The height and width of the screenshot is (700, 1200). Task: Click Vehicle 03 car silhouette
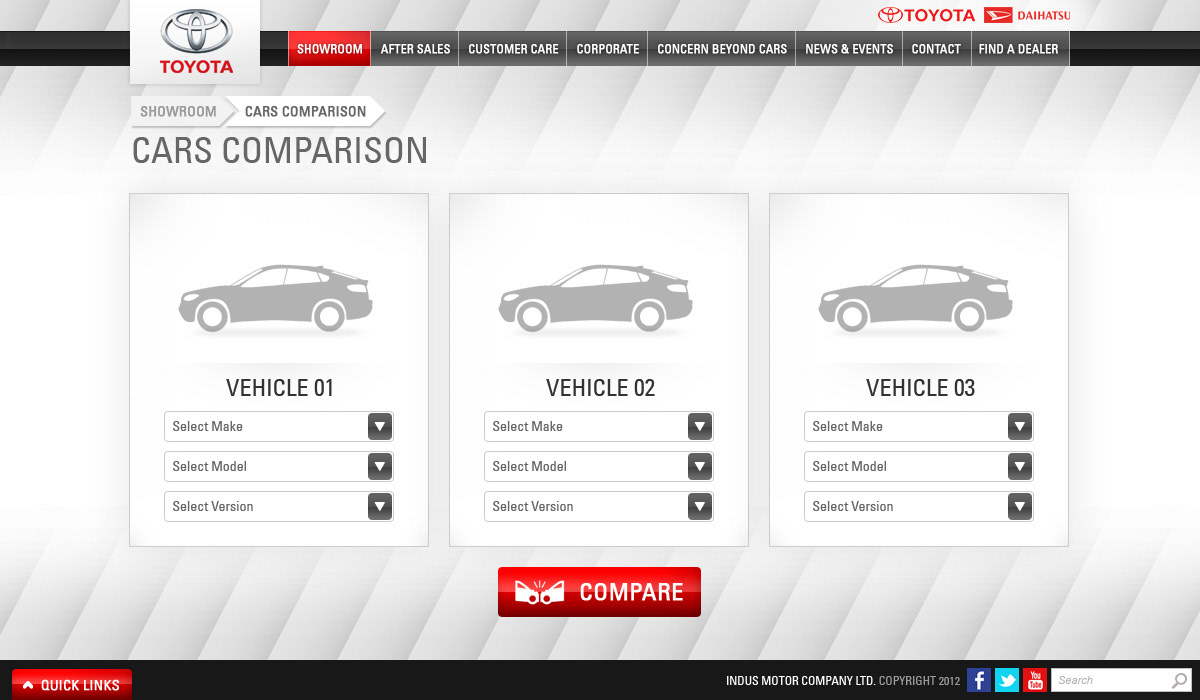point(916,298)
